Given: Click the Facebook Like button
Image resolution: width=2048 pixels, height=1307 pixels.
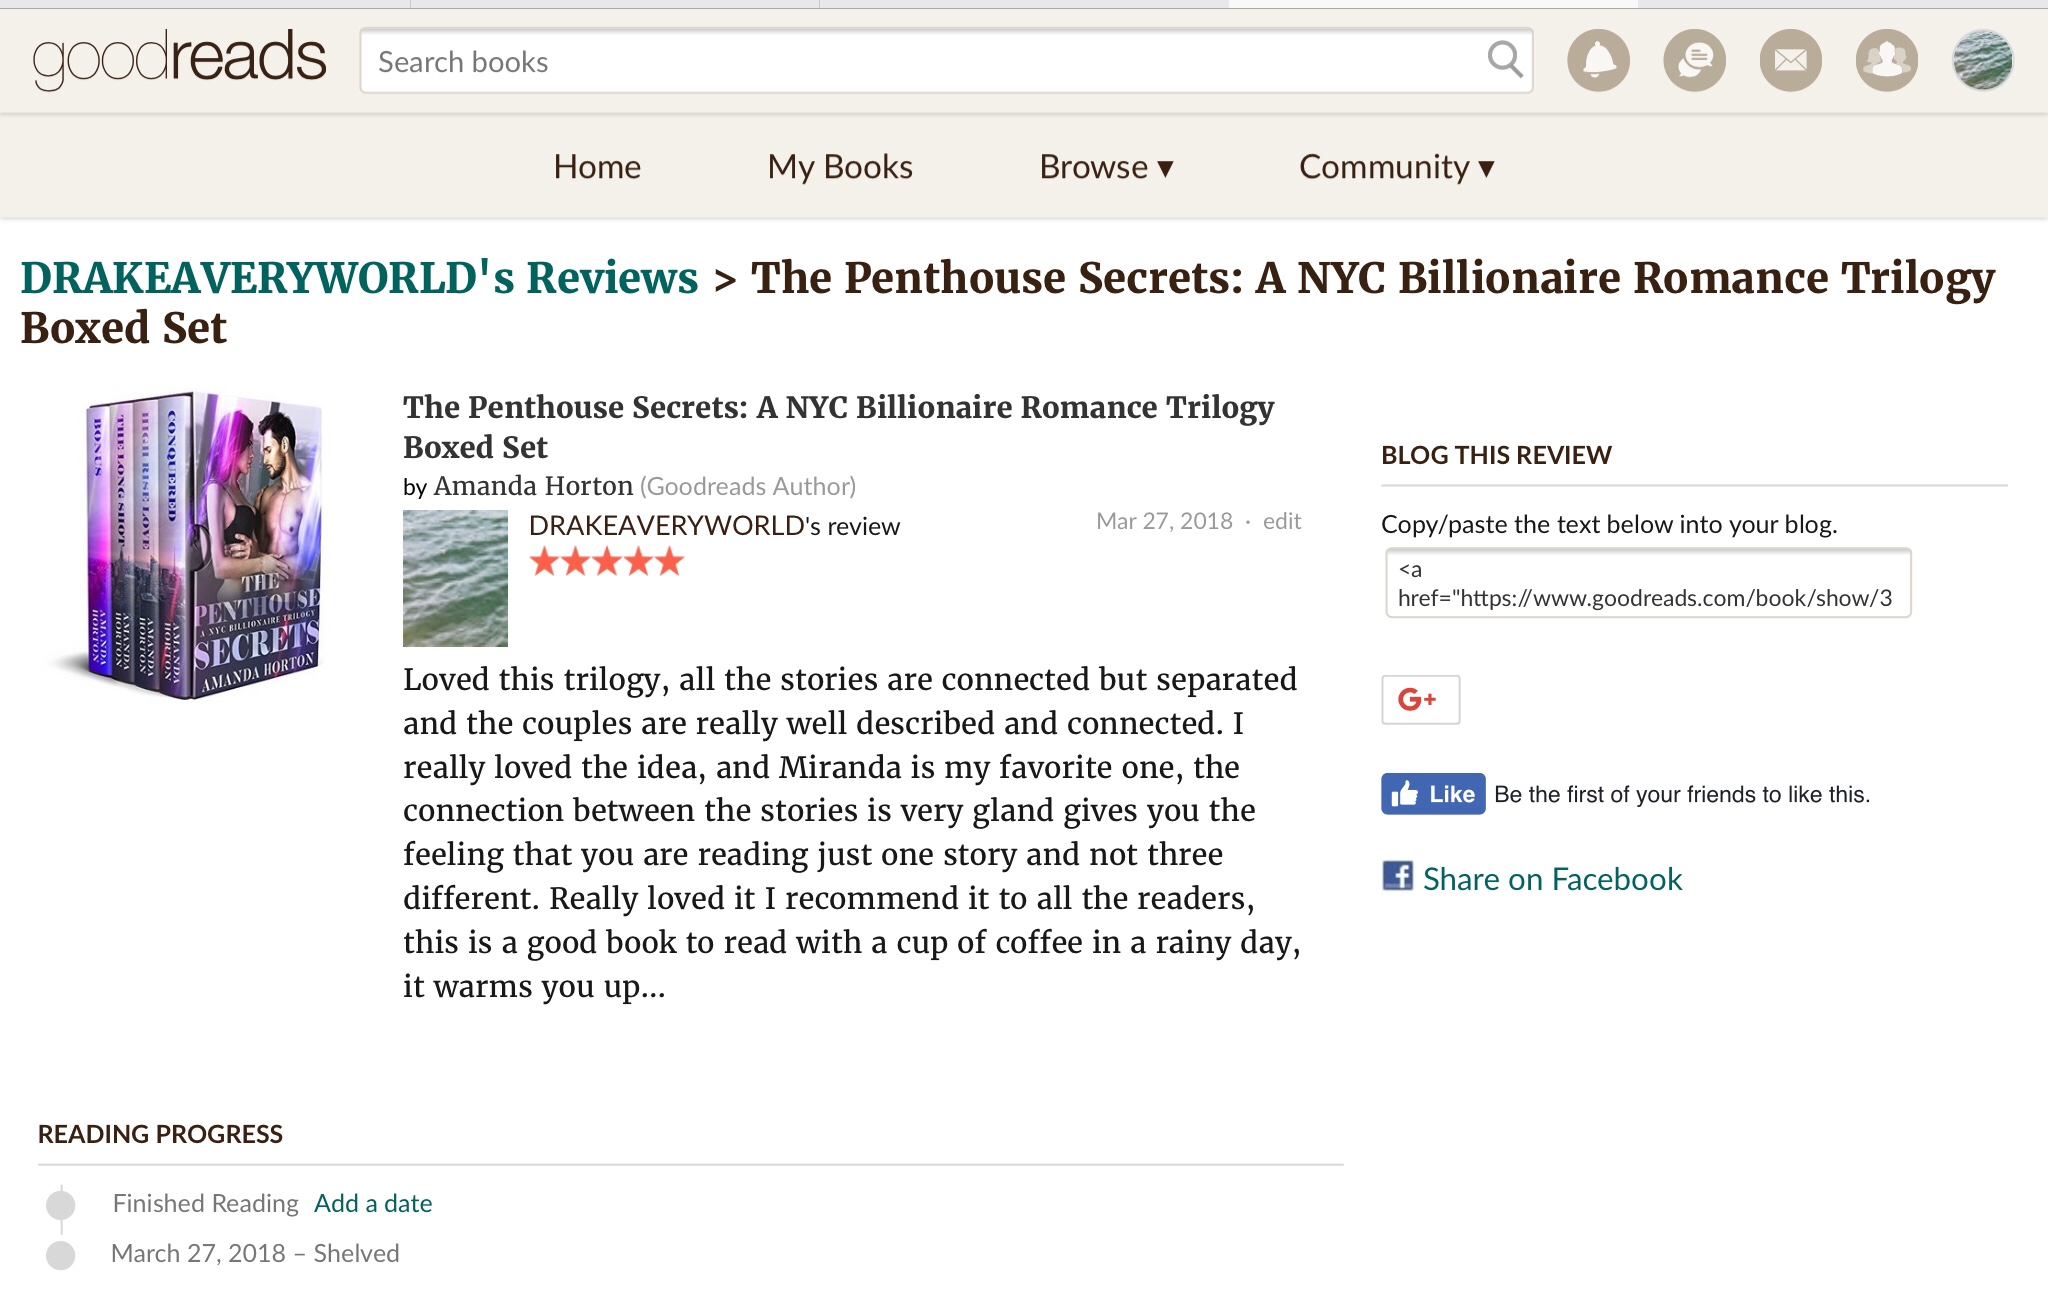Looking at the screenshot, I should pos(1433,794).
